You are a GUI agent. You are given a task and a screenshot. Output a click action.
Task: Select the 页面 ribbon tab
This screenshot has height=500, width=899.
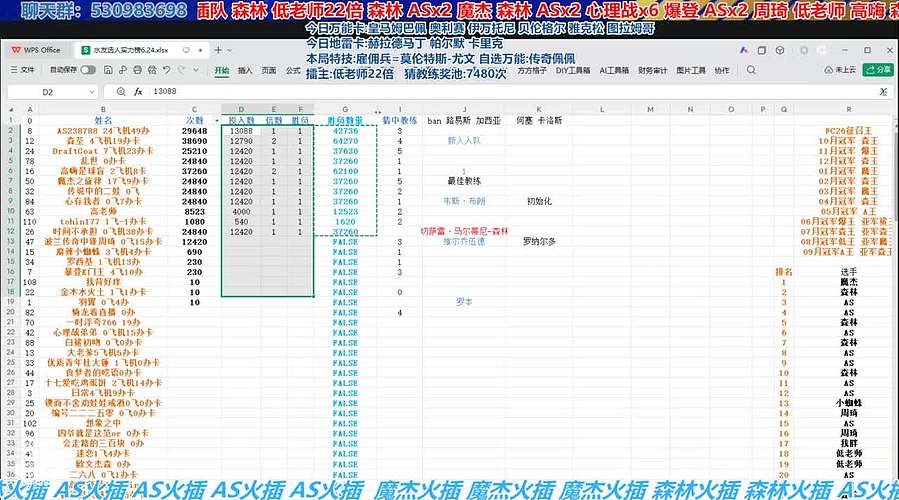(x=269, y=71)
